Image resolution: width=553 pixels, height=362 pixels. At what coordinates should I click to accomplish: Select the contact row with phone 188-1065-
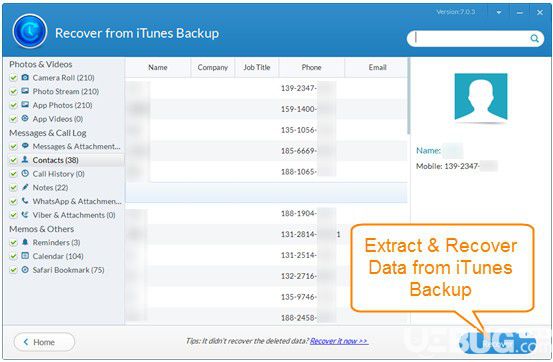266,171
